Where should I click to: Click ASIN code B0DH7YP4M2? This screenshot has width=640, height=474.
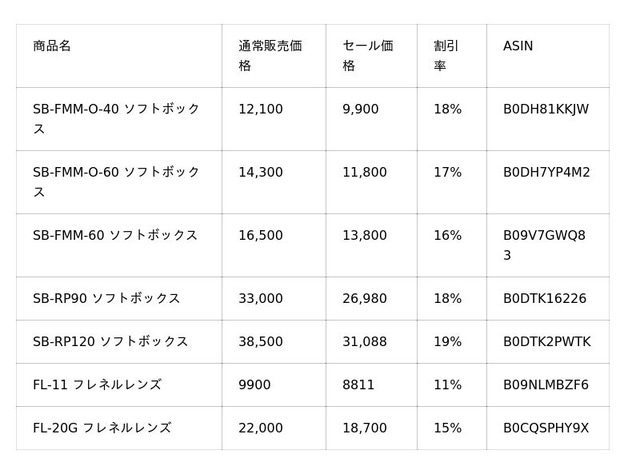[x=546, y=172]
